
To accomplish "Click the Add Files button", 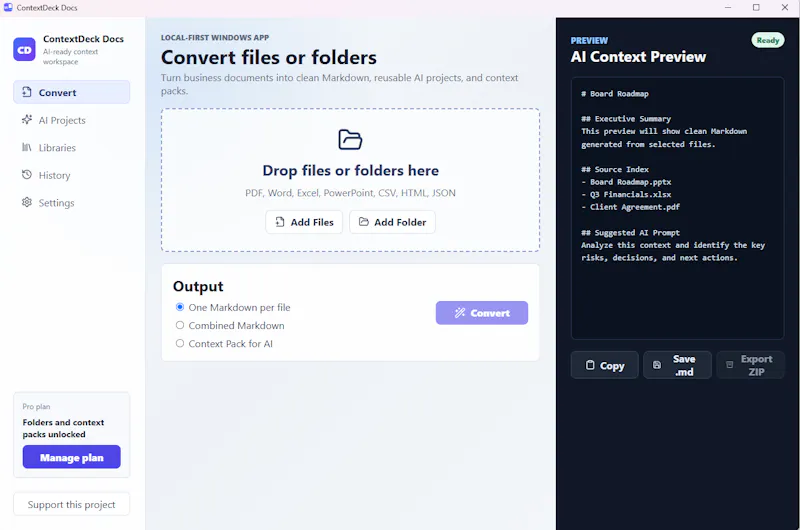I will pyautogui.click(x=304, y=222).
